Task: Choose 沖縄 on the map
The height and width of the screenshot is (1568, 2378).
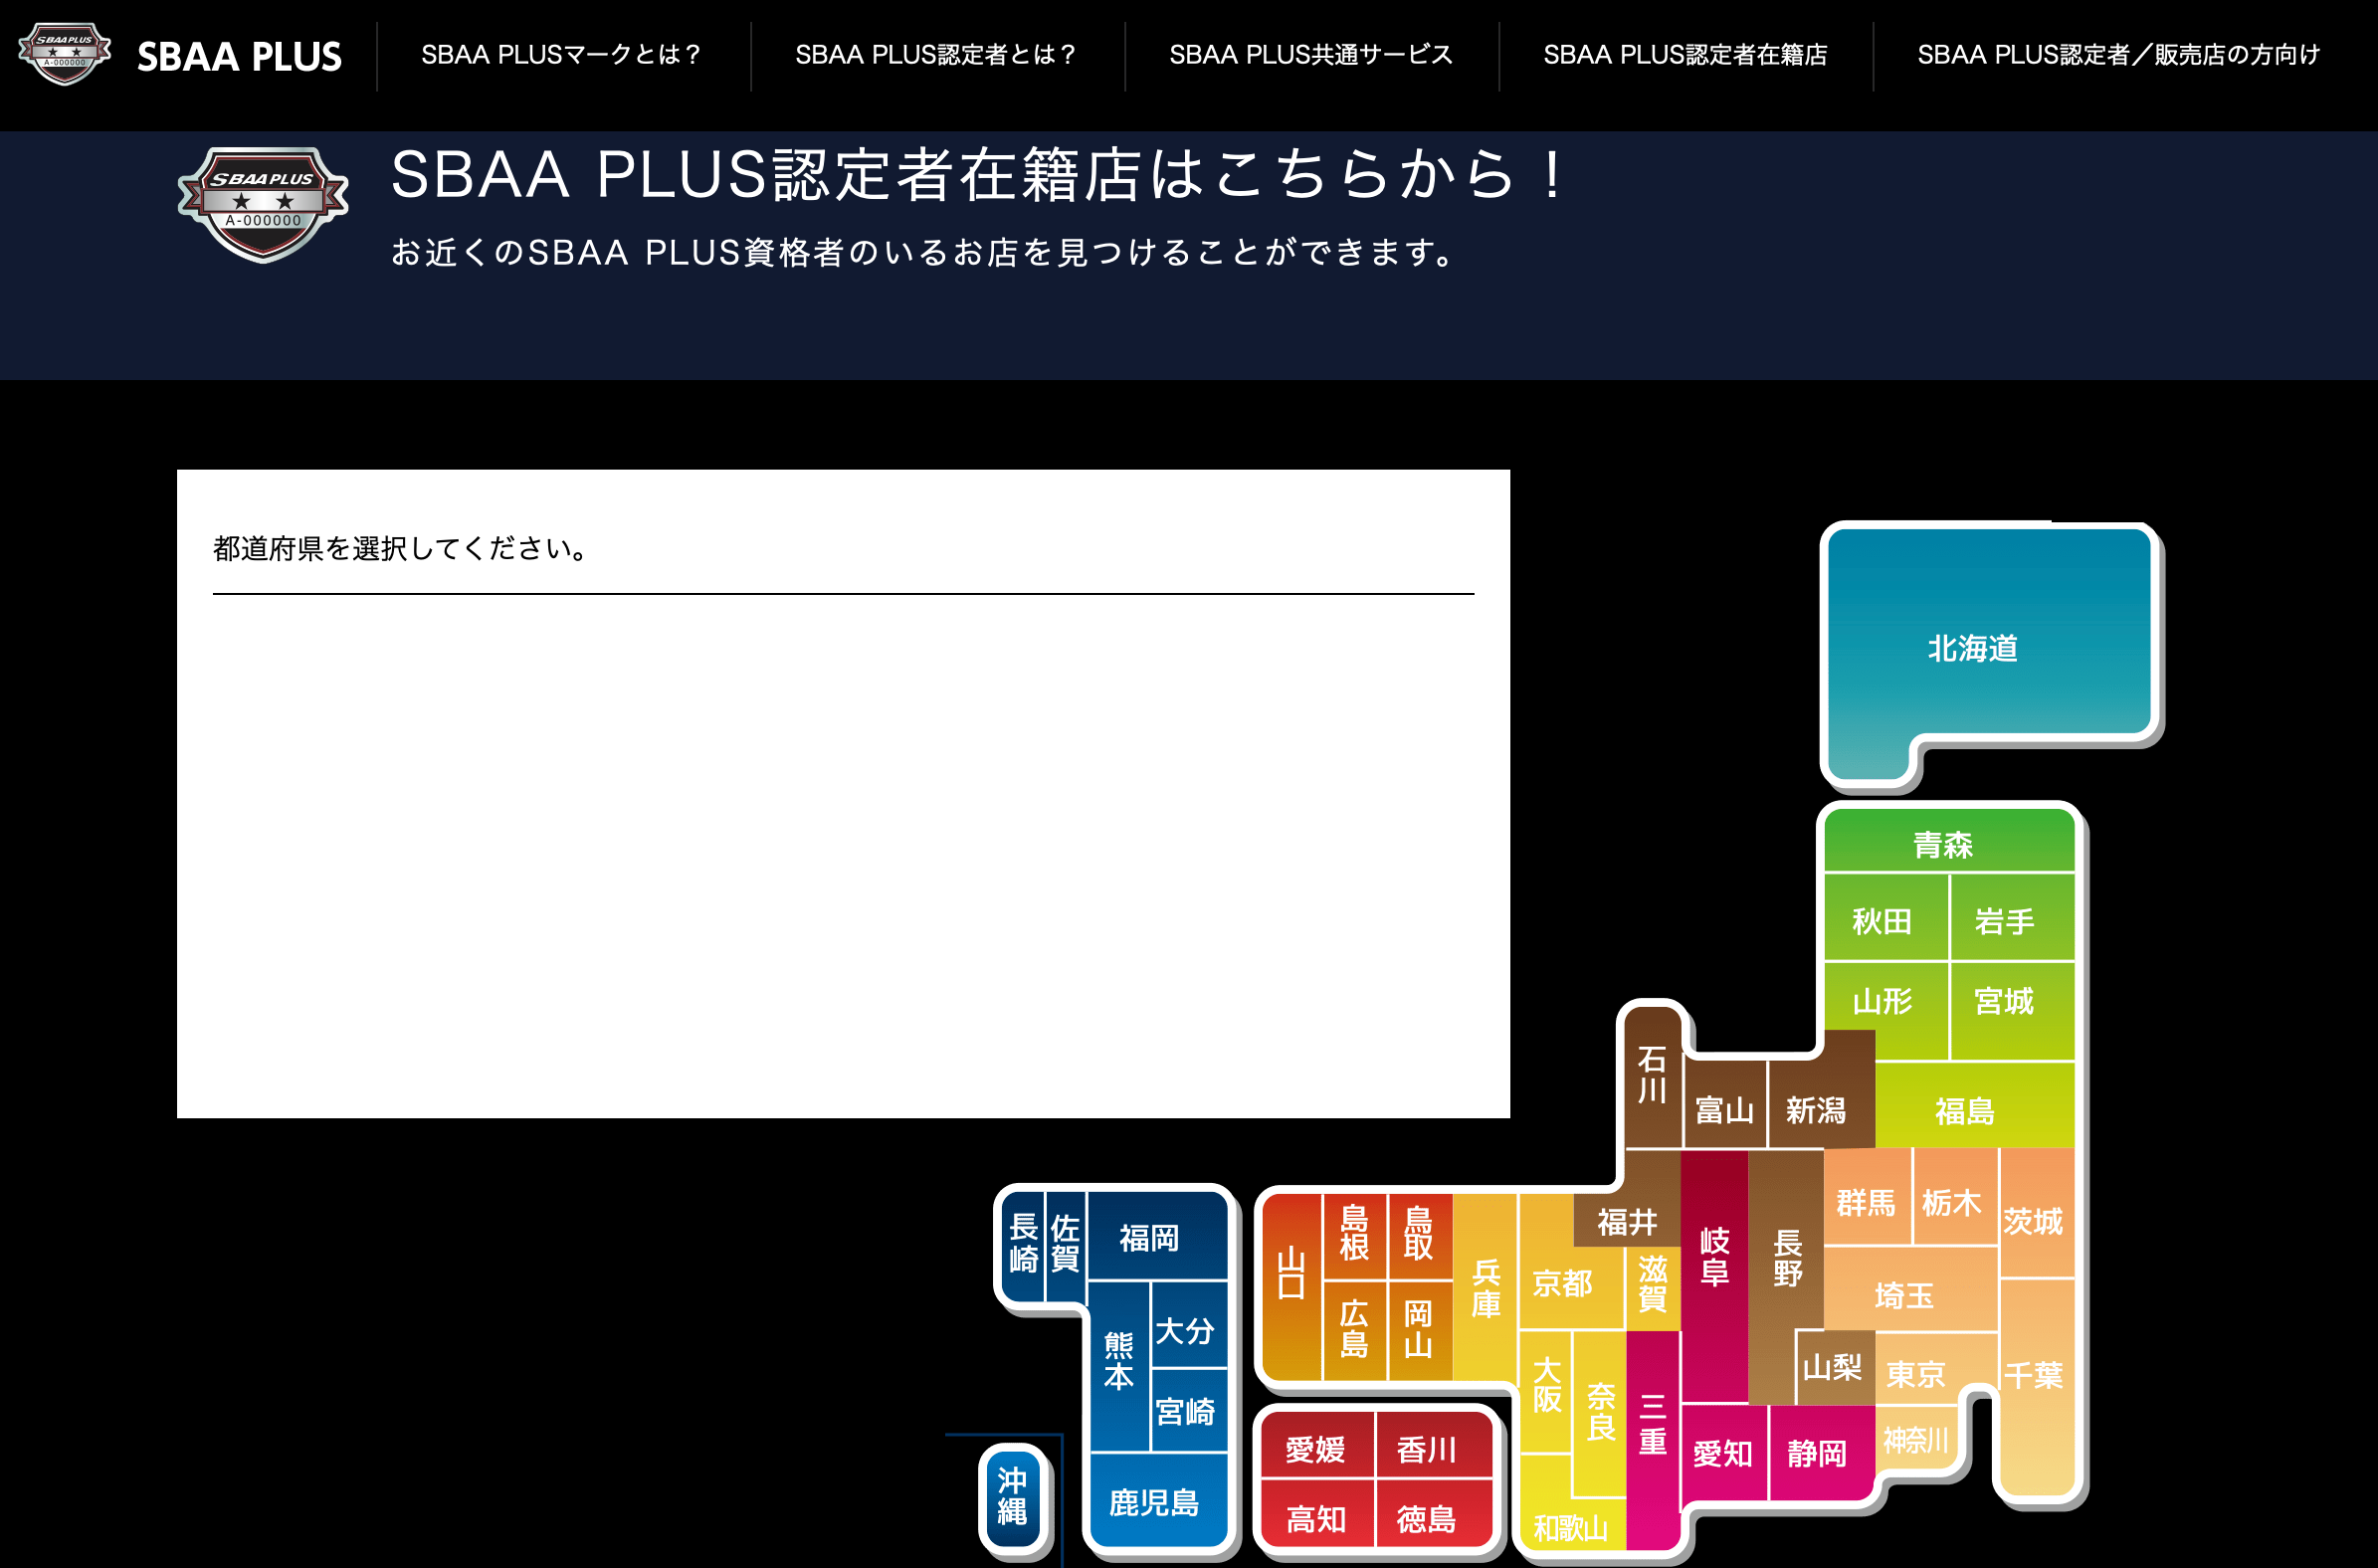Action: click(1012, 1496)
